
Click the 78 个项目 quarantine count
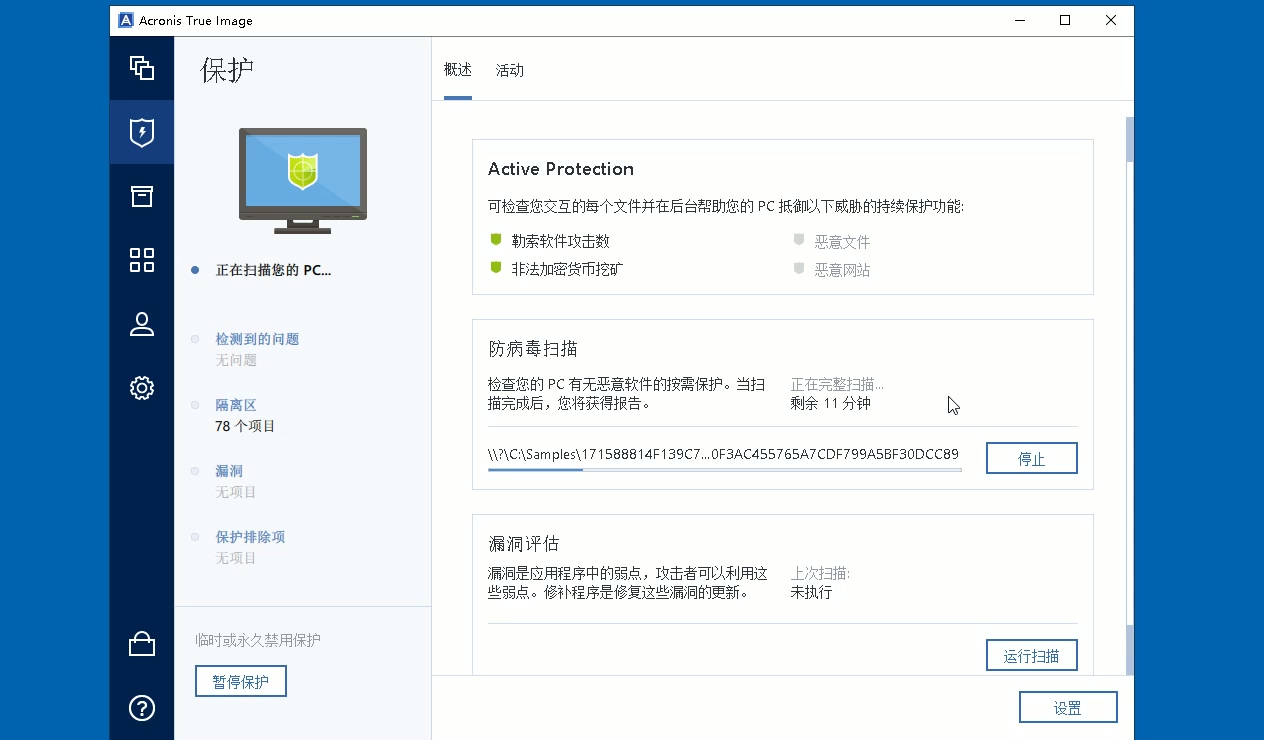pyautogui.click(x=245, y=426)
